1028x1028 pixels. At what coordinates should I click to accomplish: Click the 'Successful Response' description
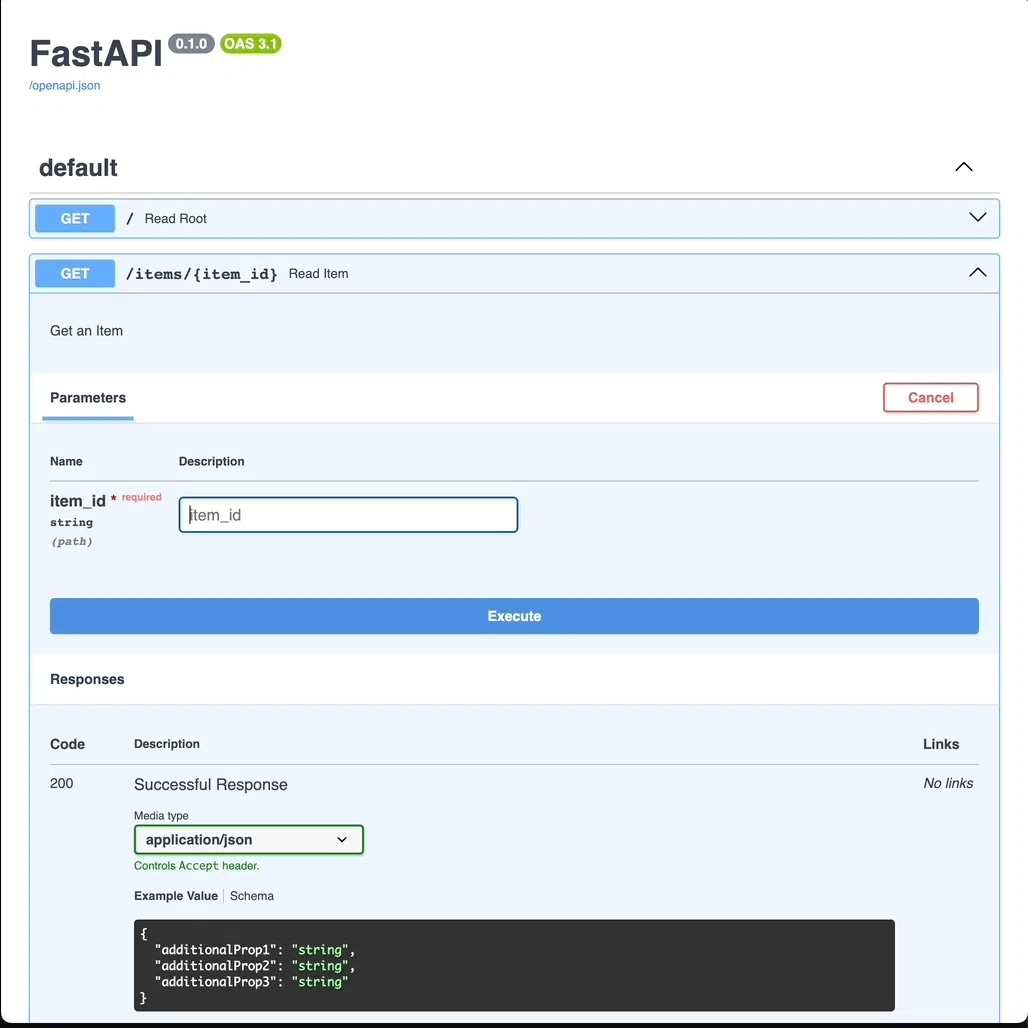pyautogui.click(x=210, y=785)
